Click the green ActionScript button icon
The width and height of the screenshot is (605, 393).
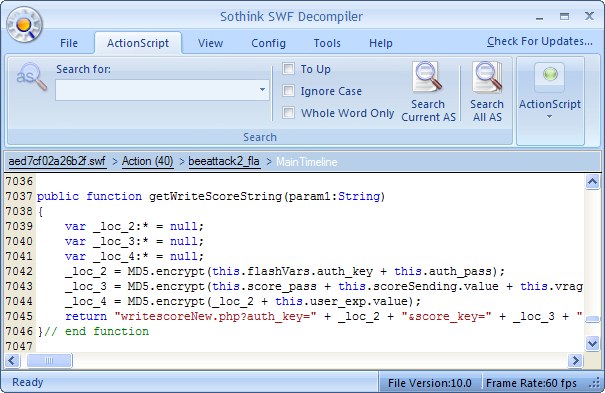(x=550, y=77)
